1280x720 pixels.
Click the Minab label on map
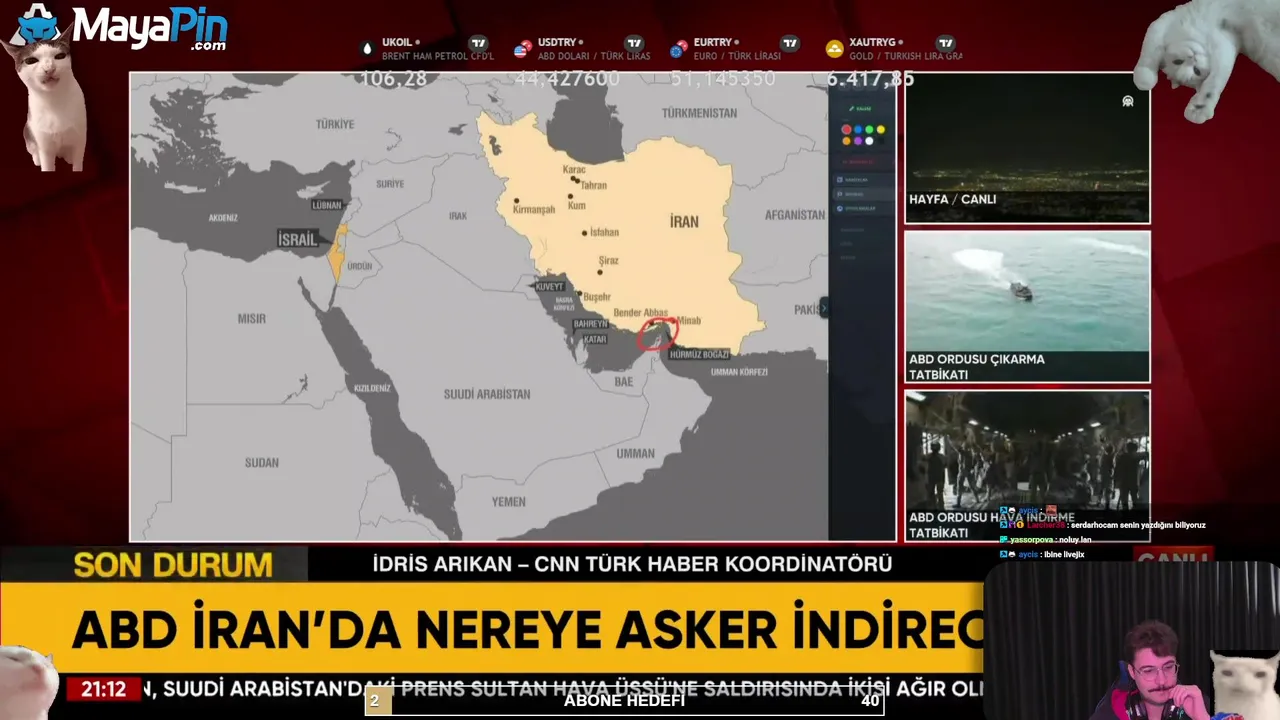(689, 321)
